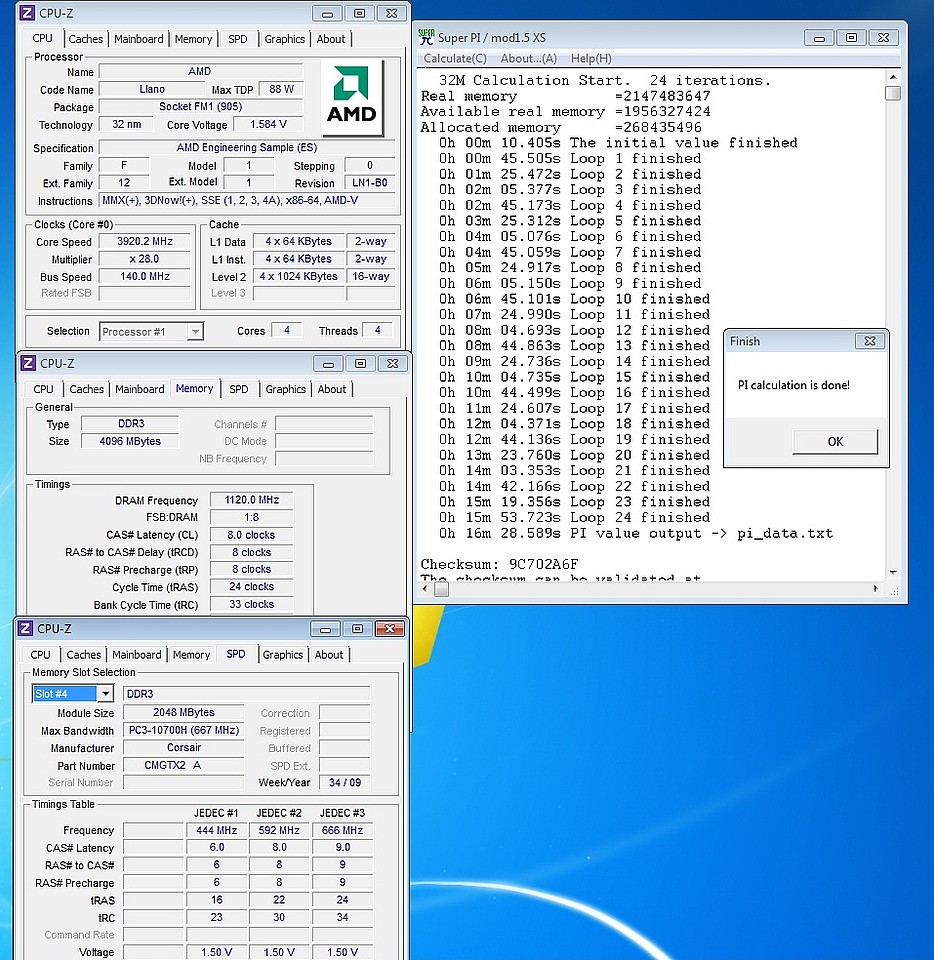Click the Core Speed value "3920.2 MHz"

coord(145,242)
